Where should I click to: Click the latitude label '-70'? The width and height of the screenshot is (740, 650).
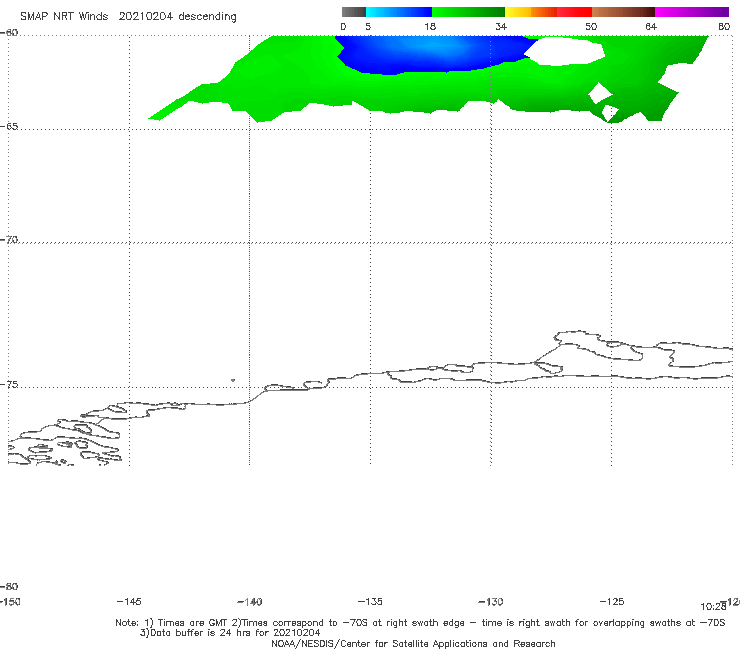coord(9,240)
